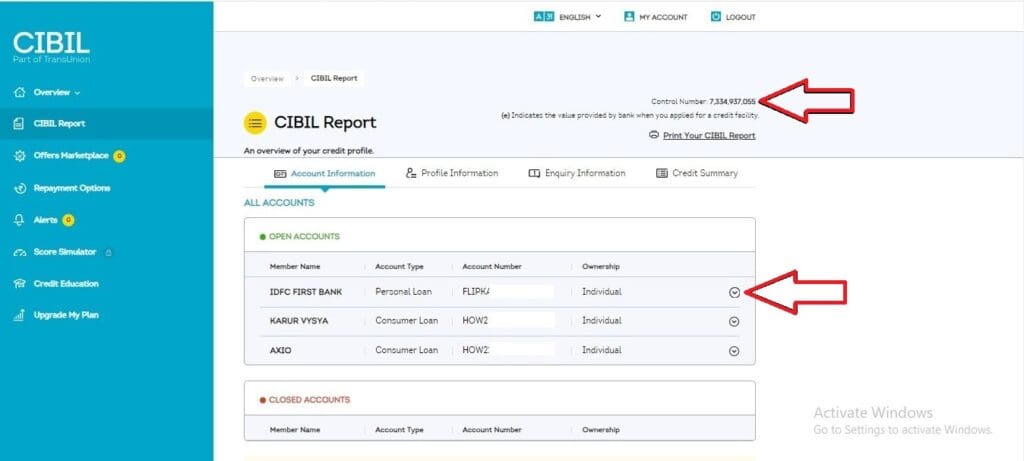
Task: Open Score Simulator in sidebar
Action: pyautogui.click(x=64, y=252)
